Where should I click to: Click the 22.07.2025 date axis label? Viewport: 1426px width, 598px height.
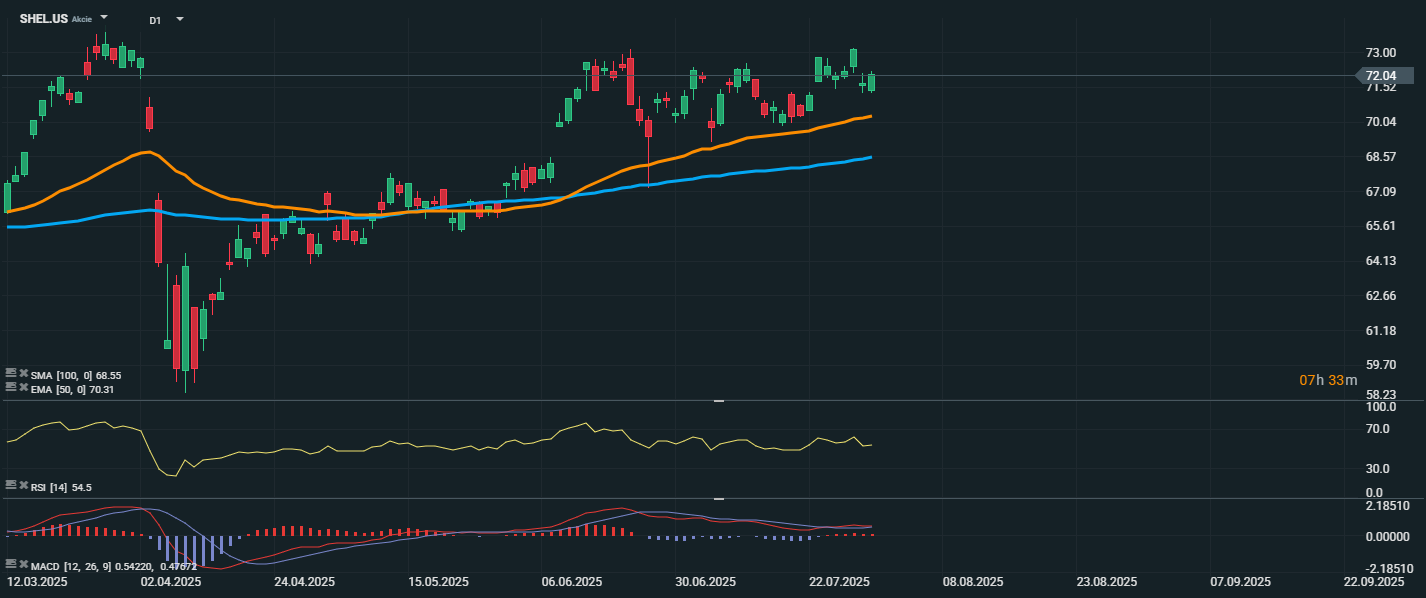click(839, 581)
